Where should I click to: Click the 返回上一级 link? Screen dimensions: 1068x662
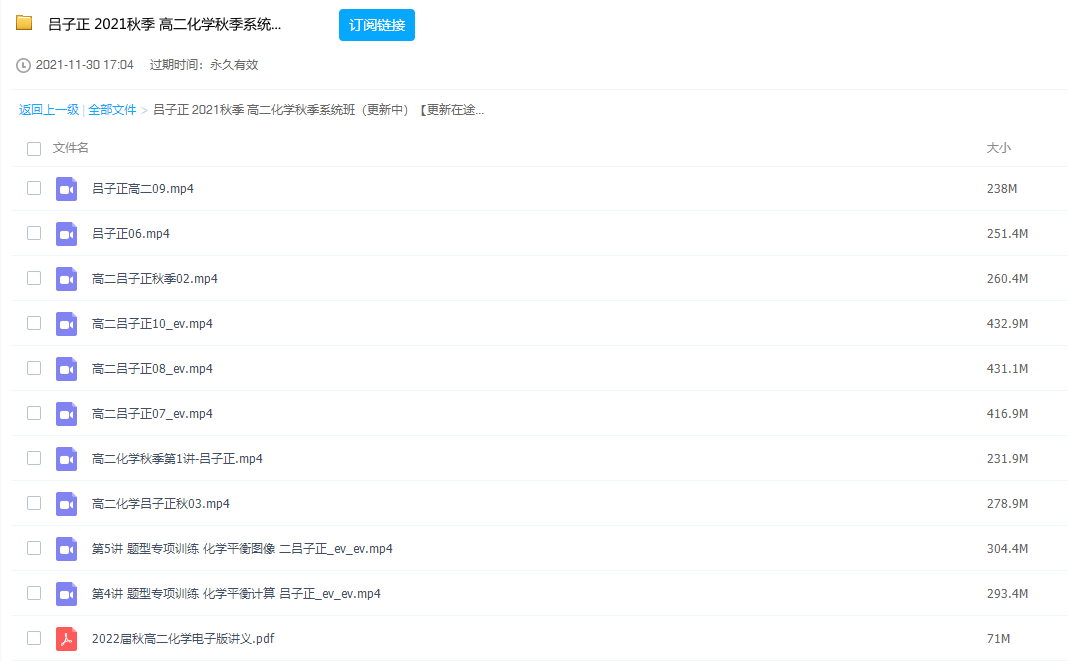pos(48,109)
